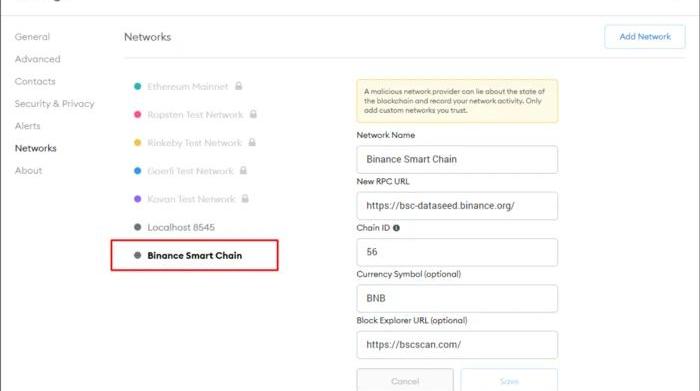This screenshot has height=391, width=700.
Task: Click into the Network Name input
Action: tap(457, 159)
